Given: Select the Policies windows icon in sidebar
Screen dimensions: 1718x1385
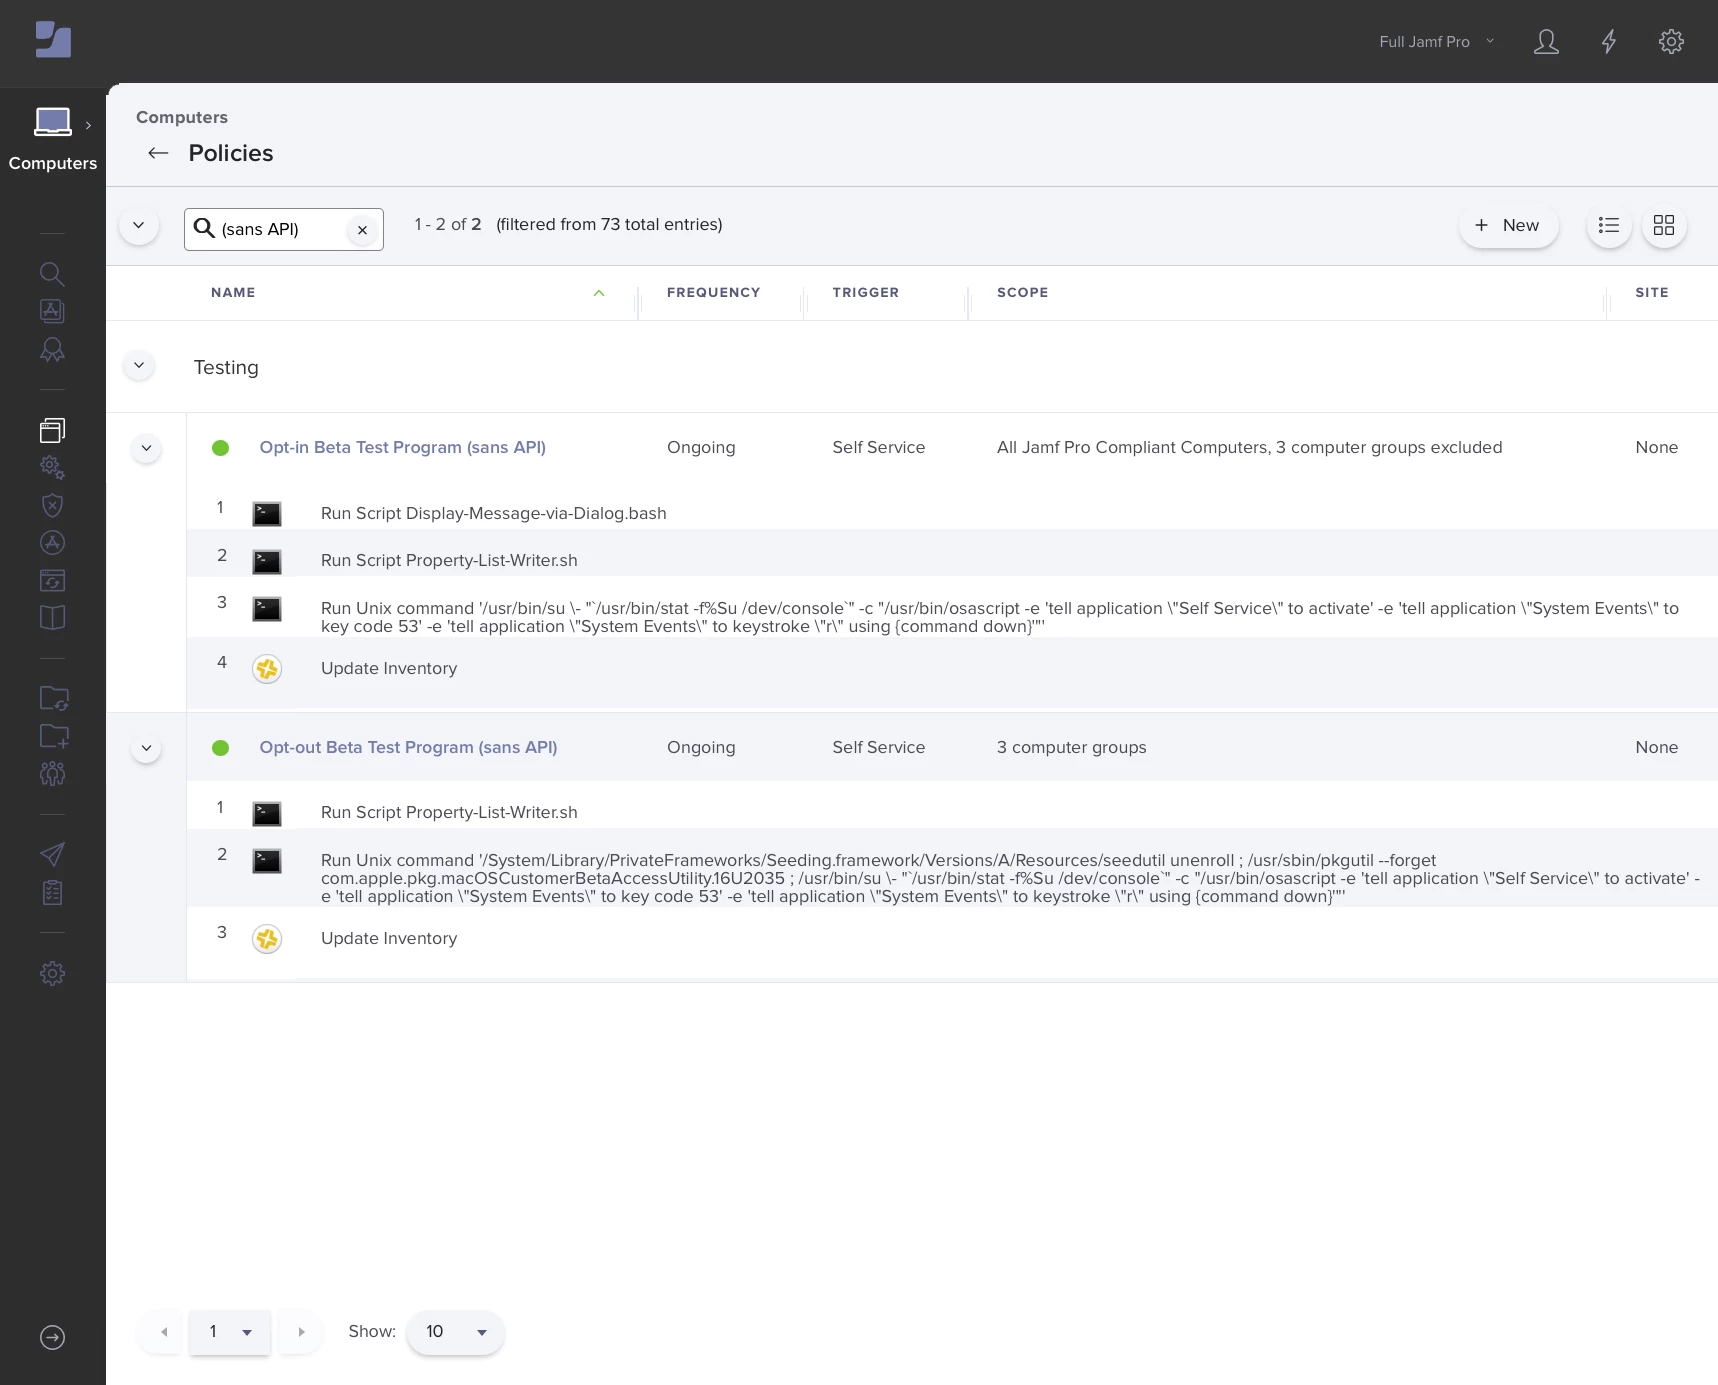Looking at the screenshot, I should pyautogui.click(x=52, y=431).
